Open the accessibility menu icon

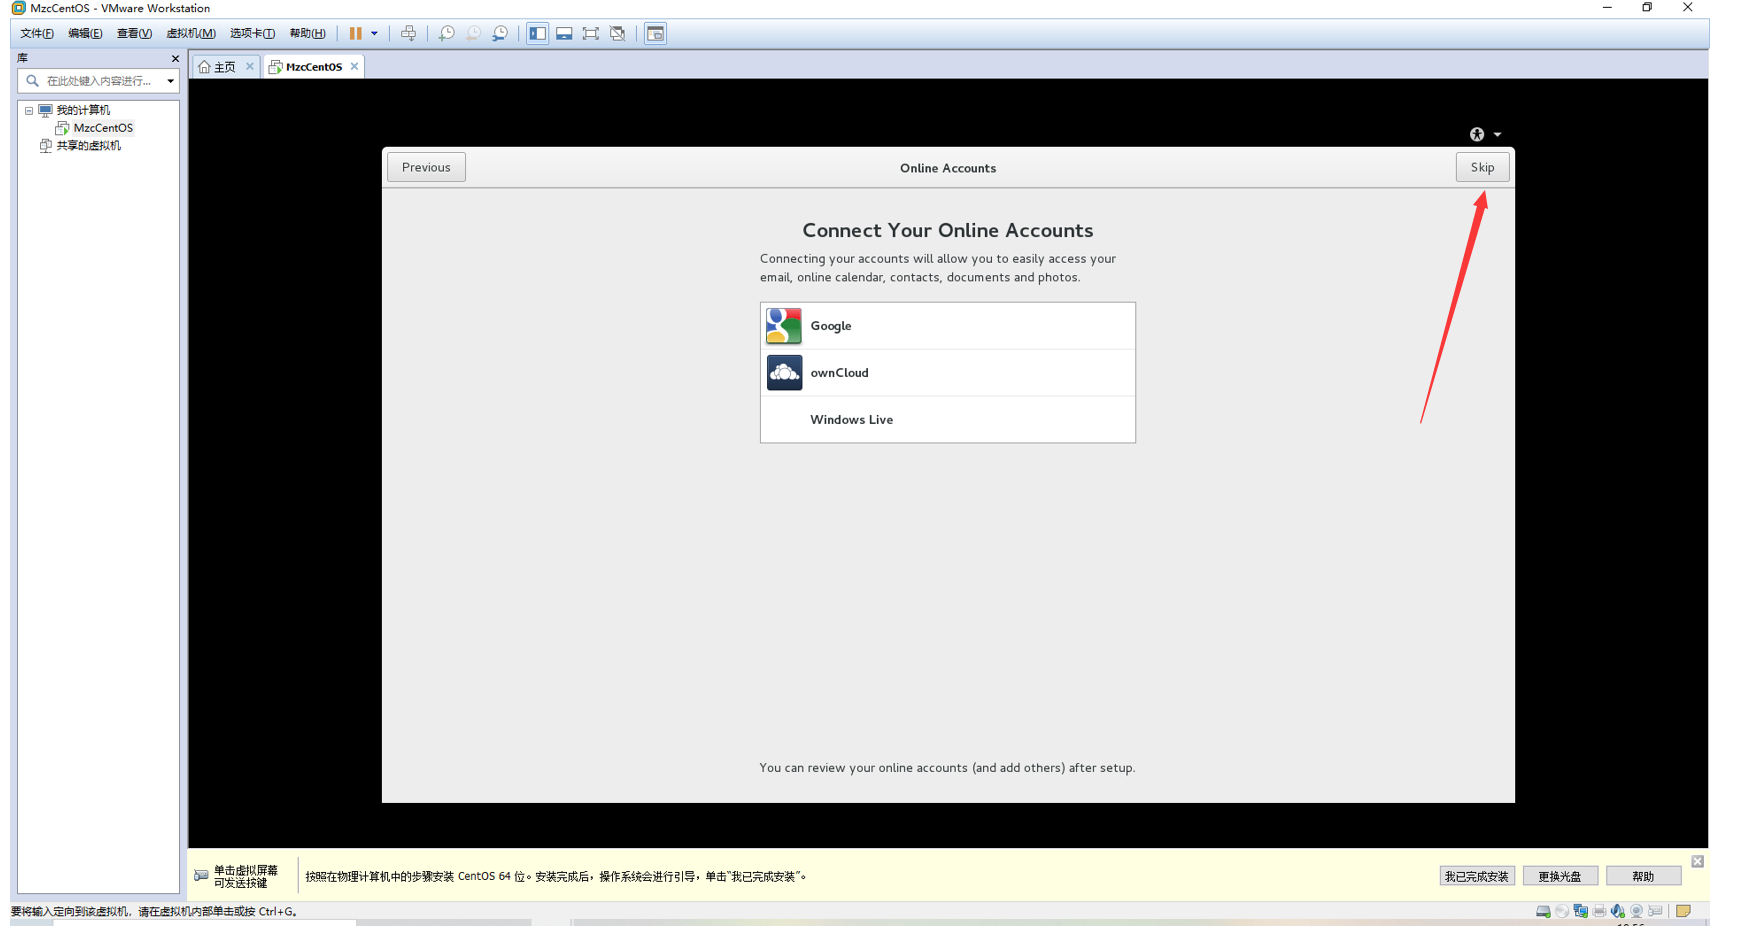point(1477,134)
